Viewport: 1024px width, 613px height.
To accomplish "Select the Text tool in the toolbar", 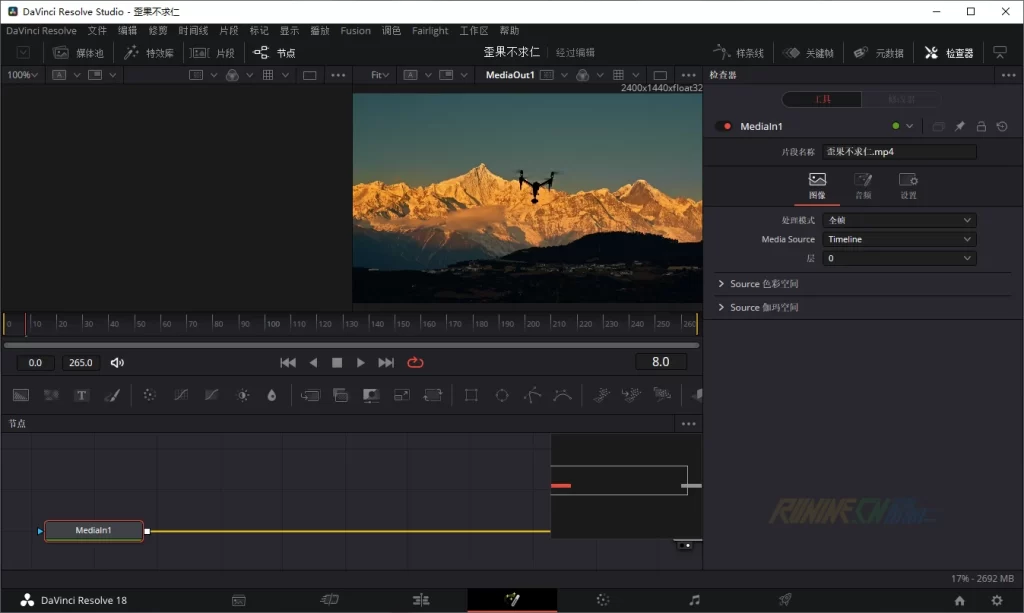I will (82, 395).
